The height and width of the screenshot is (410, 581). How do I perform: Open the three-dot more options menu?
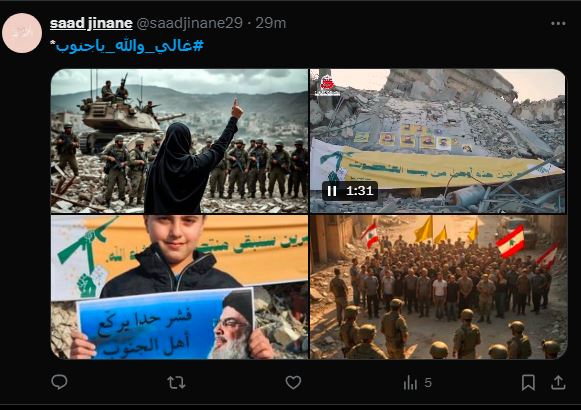tap(558, 23)
